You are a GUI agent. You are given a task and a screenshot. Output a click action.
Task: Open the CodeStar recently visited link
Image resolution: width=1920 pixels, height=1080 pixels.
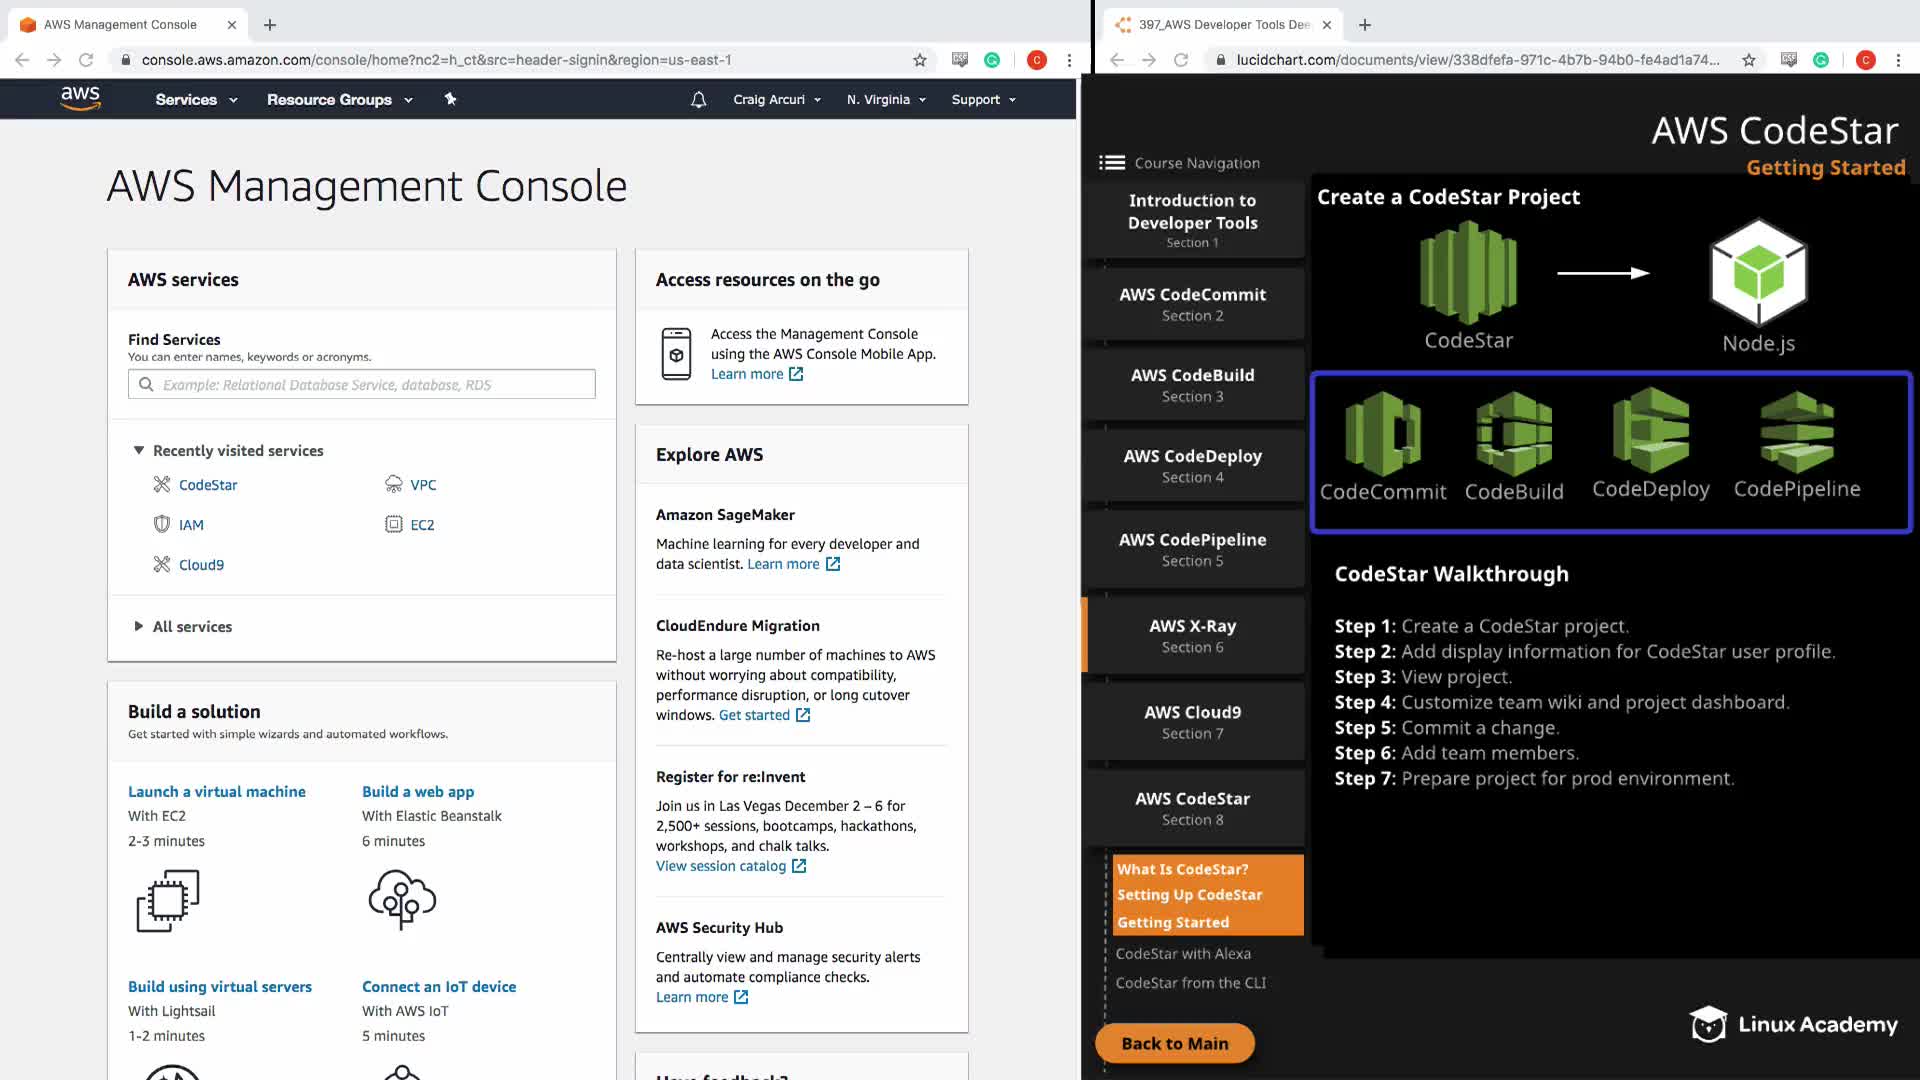(x=207, y=485)
